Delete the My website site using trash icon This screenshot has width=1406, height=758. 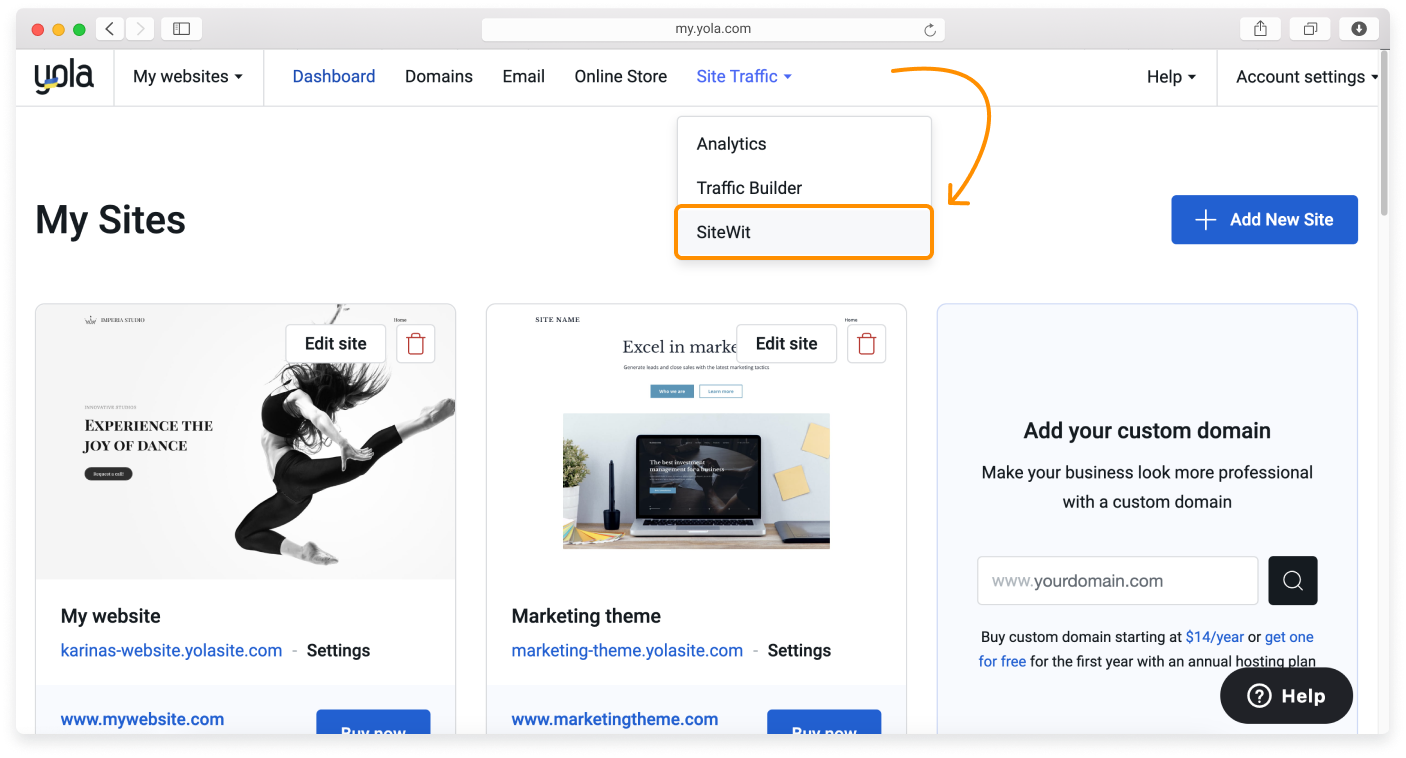[x=416, y=343]
